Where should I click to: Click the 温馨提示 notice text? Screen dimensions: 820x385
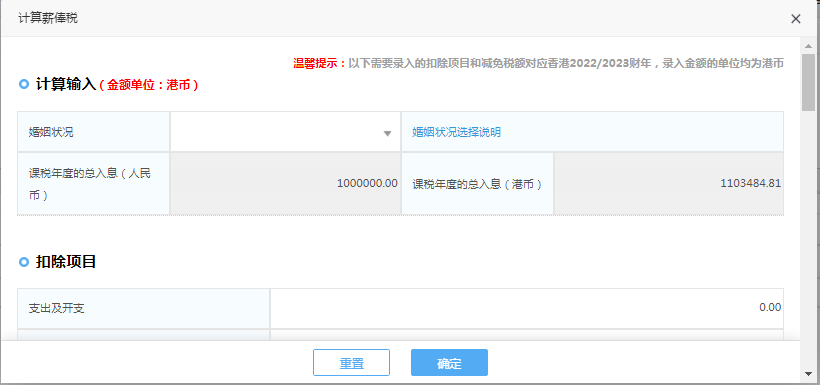click(x=538, y=64)
